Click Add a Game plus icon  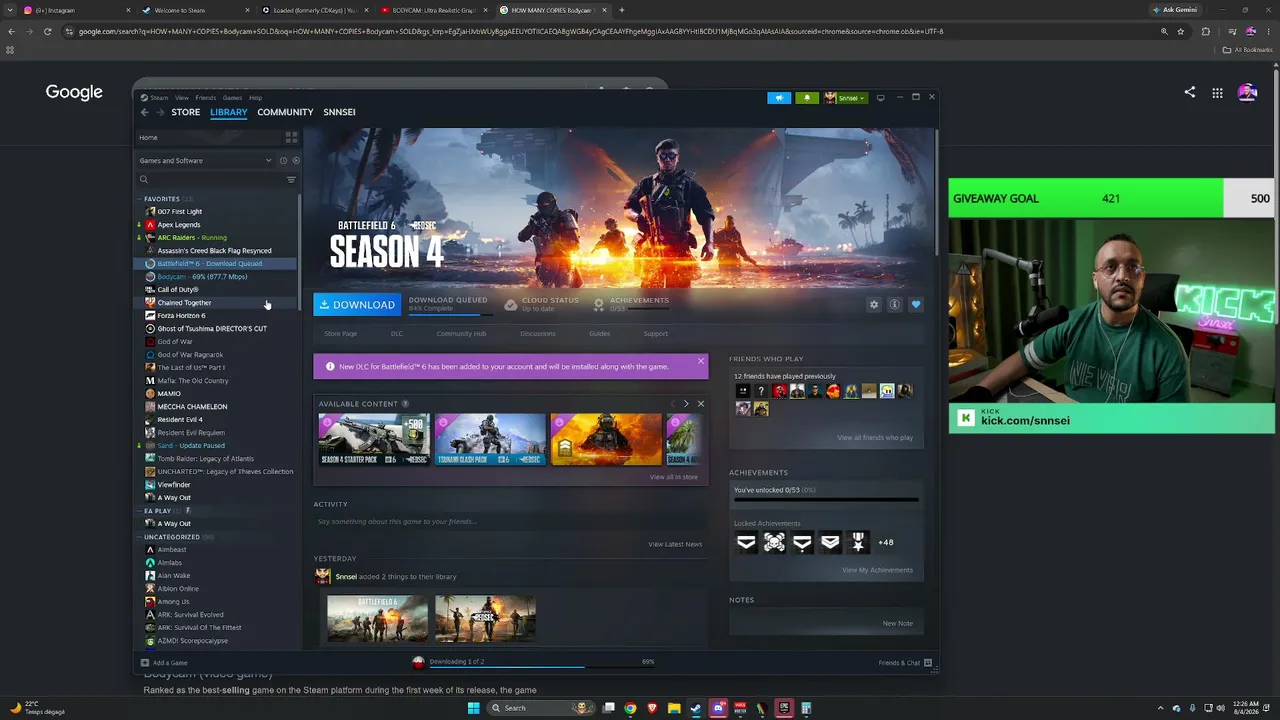[145, 663]
